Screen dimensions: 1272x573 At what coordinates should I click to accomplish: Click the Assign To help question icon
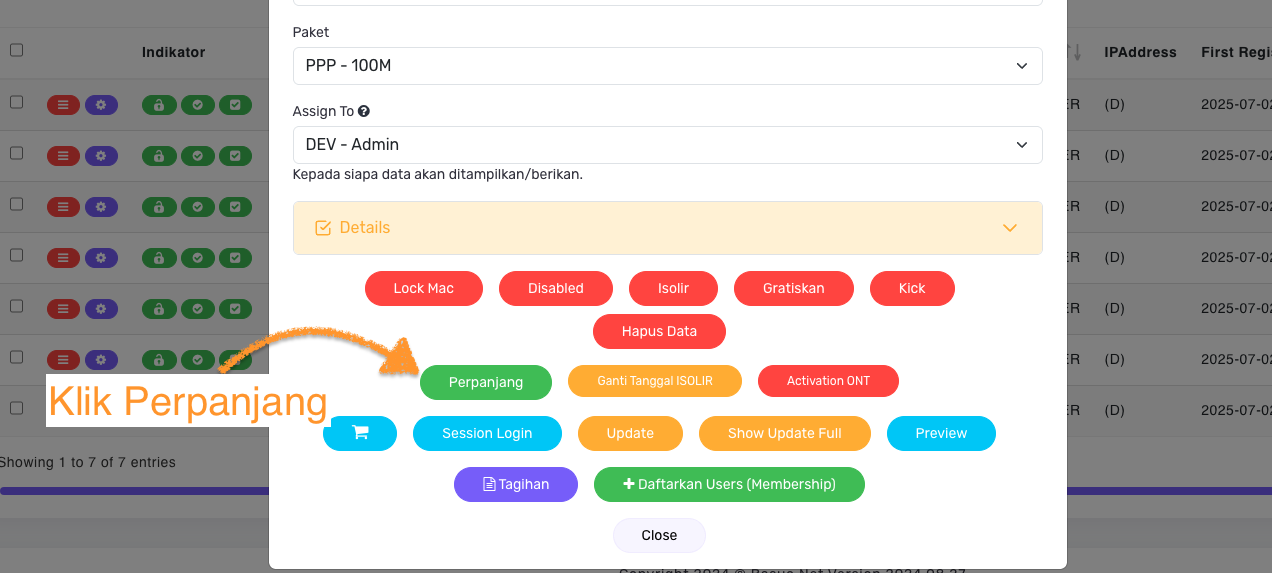point(364,112)
